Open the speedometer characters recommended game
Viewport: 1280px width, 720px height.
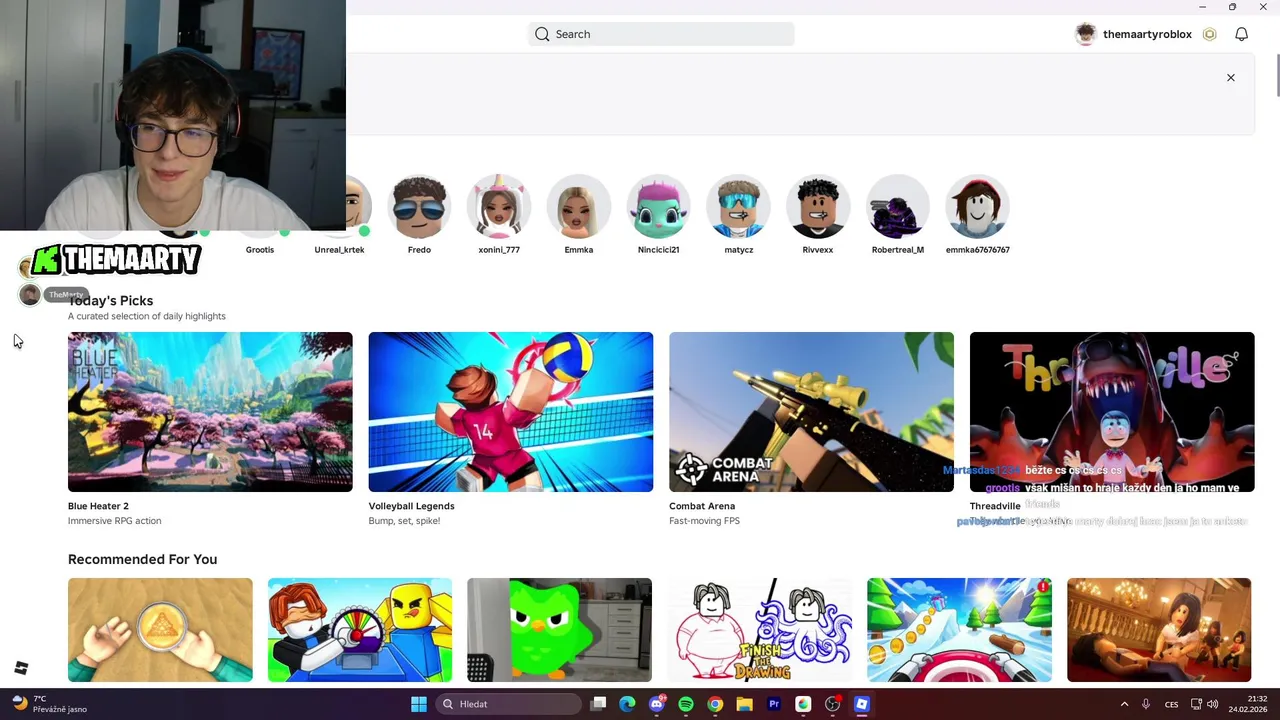[360, 630]
